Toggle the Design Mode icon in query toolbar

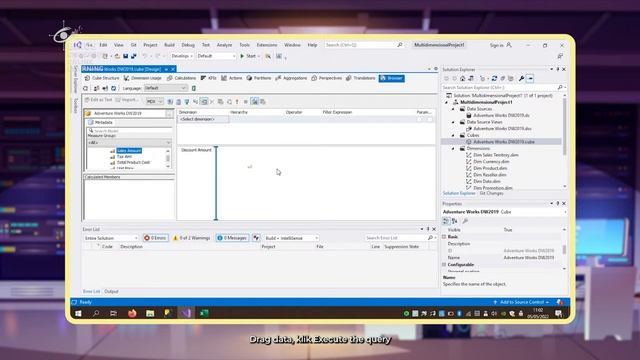pos(254,102)
